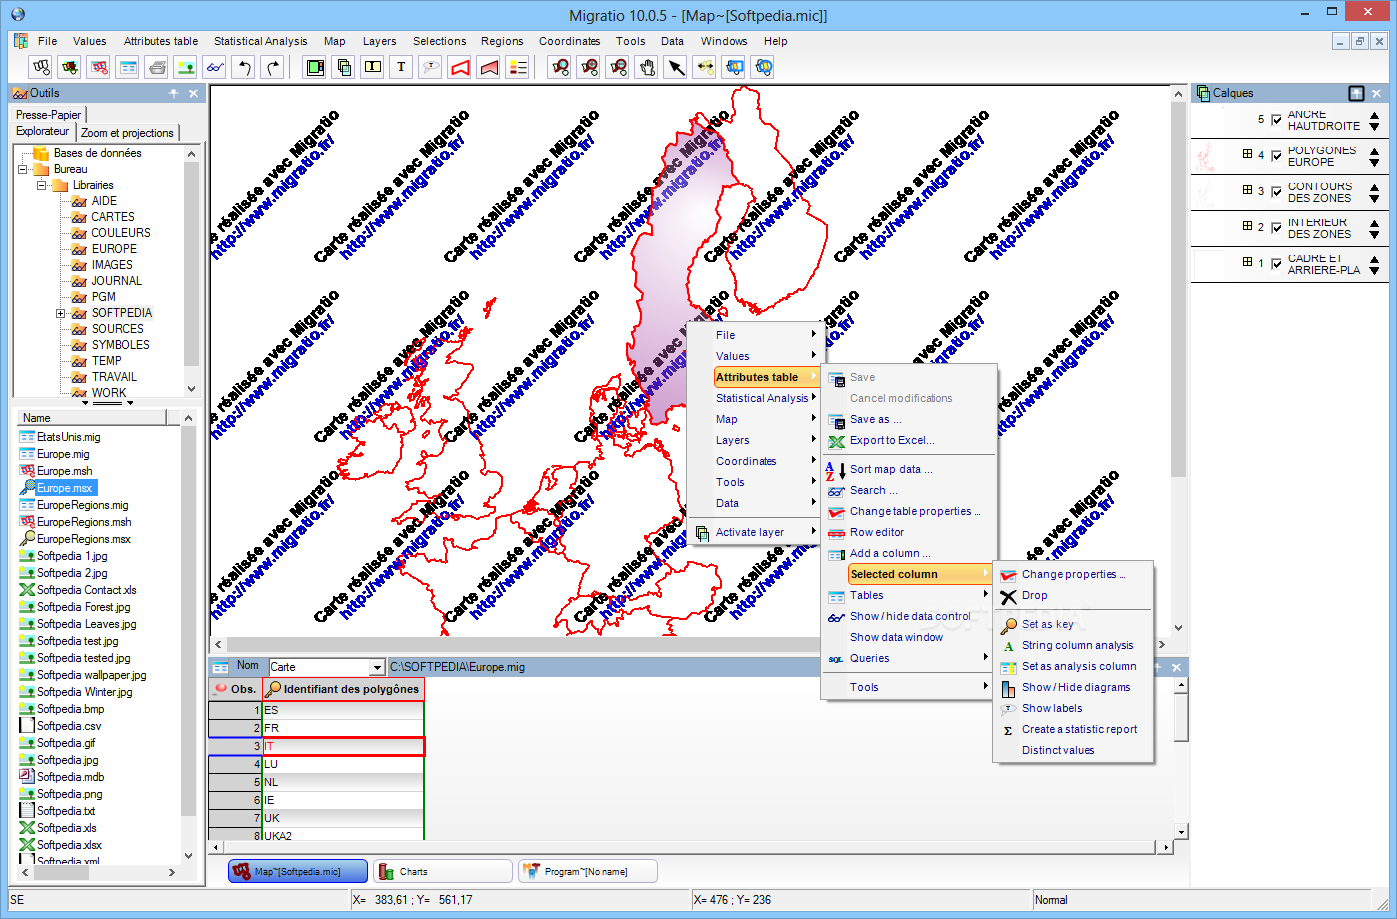Toggle visibility of ANCRE HAUTDROITE layer
The image size is (1397, 919).
[1276, 120]
